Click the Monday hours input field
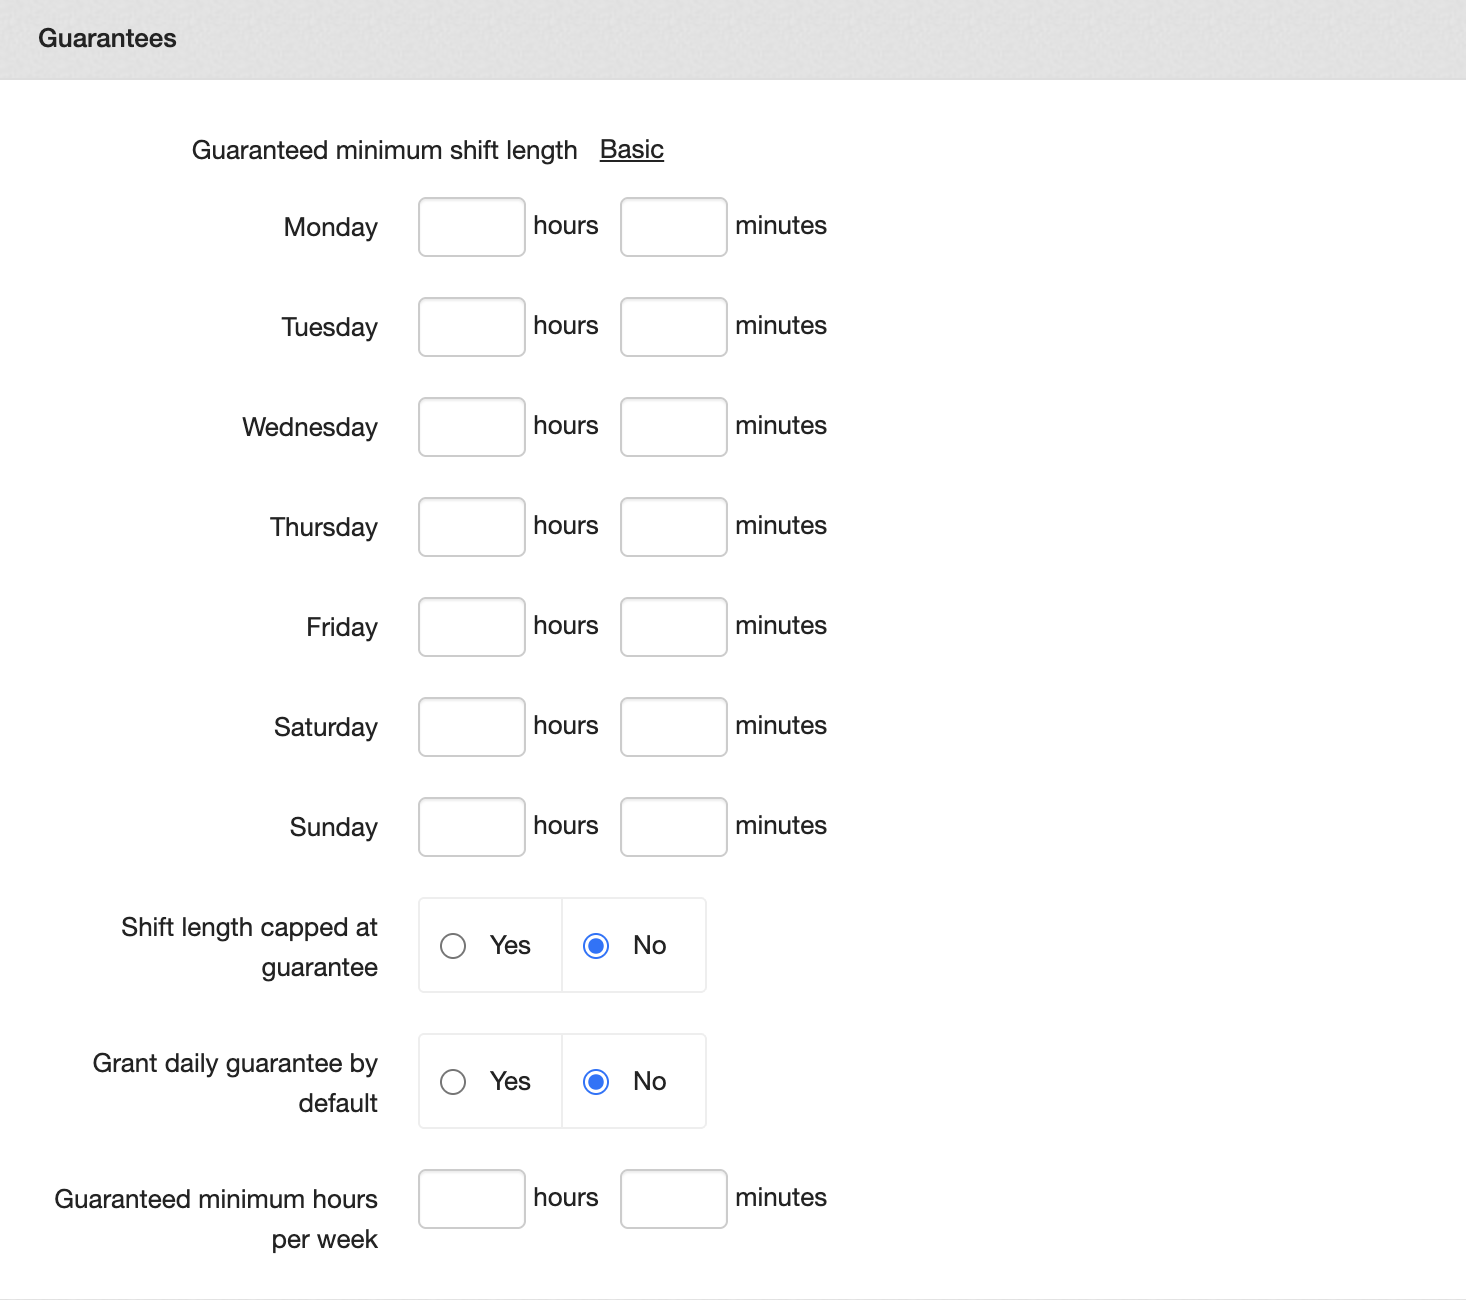This screenshot has height=1300, width=1466. point(471,227)
